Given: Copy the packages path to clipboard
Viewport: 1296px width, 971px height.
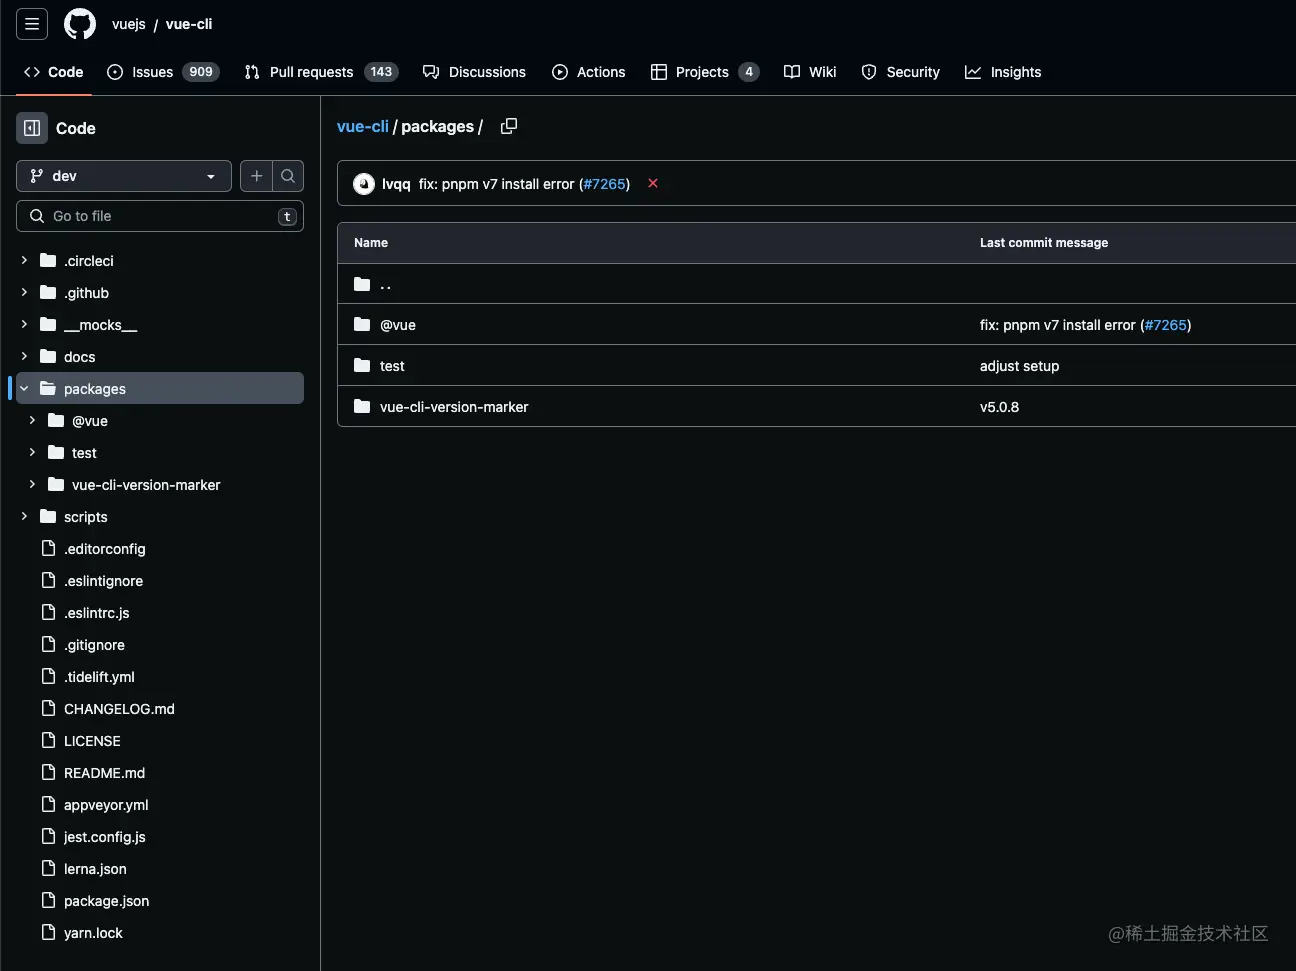Looking at the screenshot, I should (x=509, y=126).
